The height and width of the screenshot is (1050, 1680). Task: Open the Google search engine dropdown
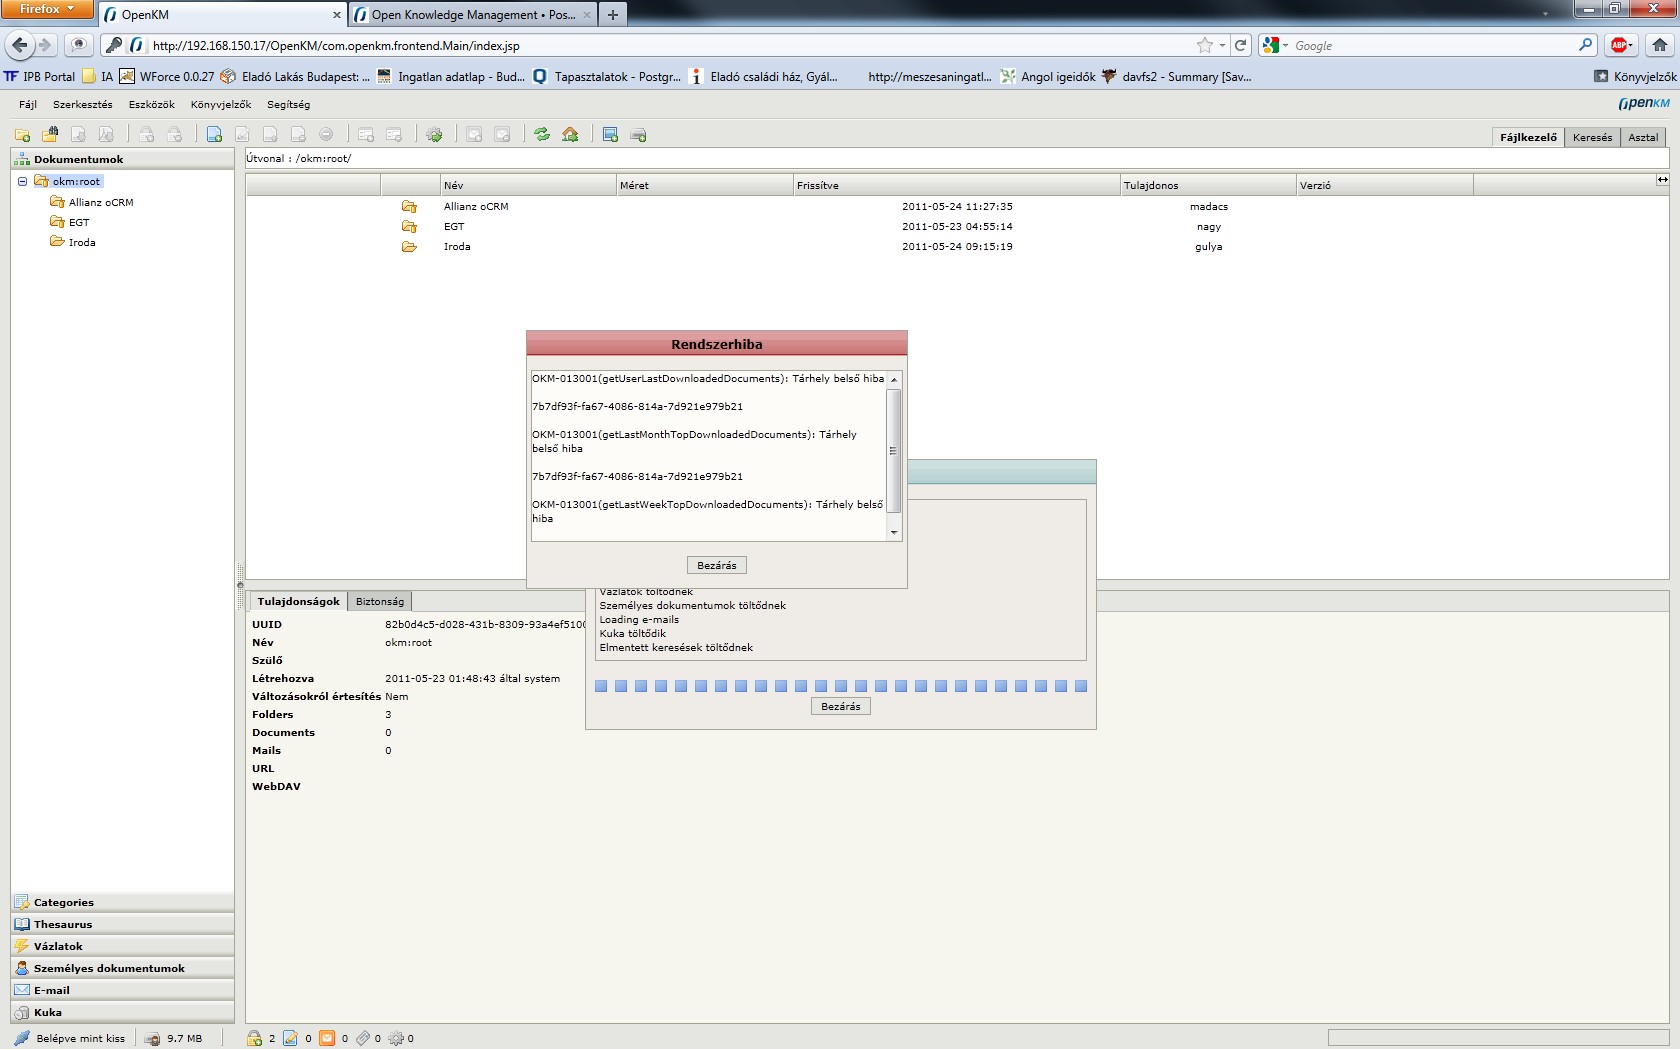[x=1275, y=45]
